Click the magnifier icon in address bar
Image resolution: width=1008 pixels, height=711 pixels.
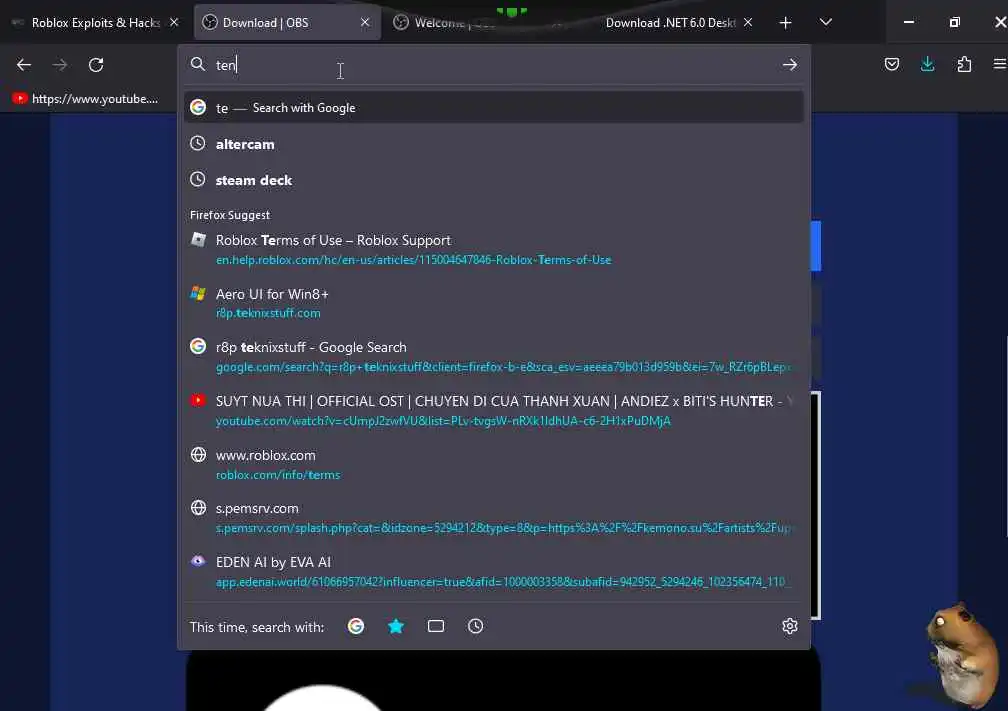pyautogui.click(x=198, y=64)
